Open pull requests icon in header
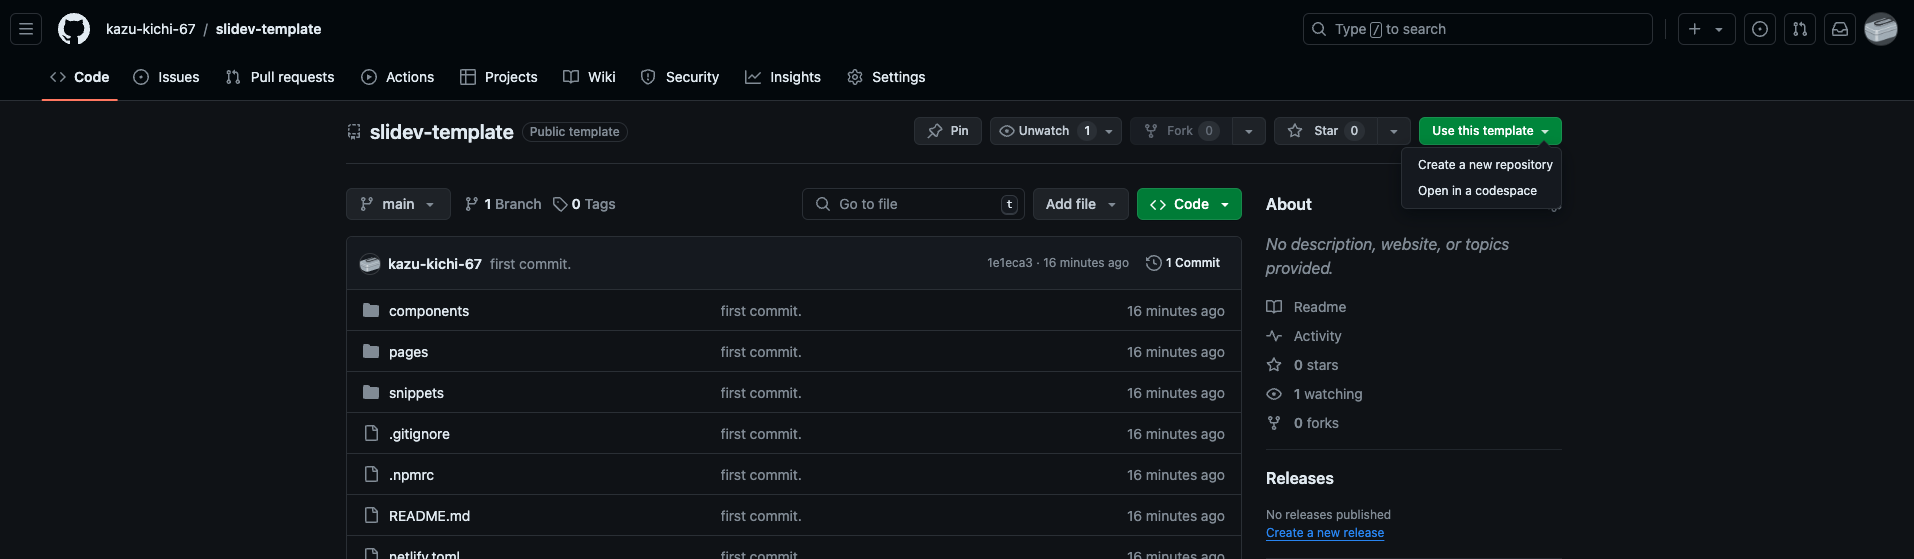Screen dimensions: 1914x559 [x=1800, y=29]
